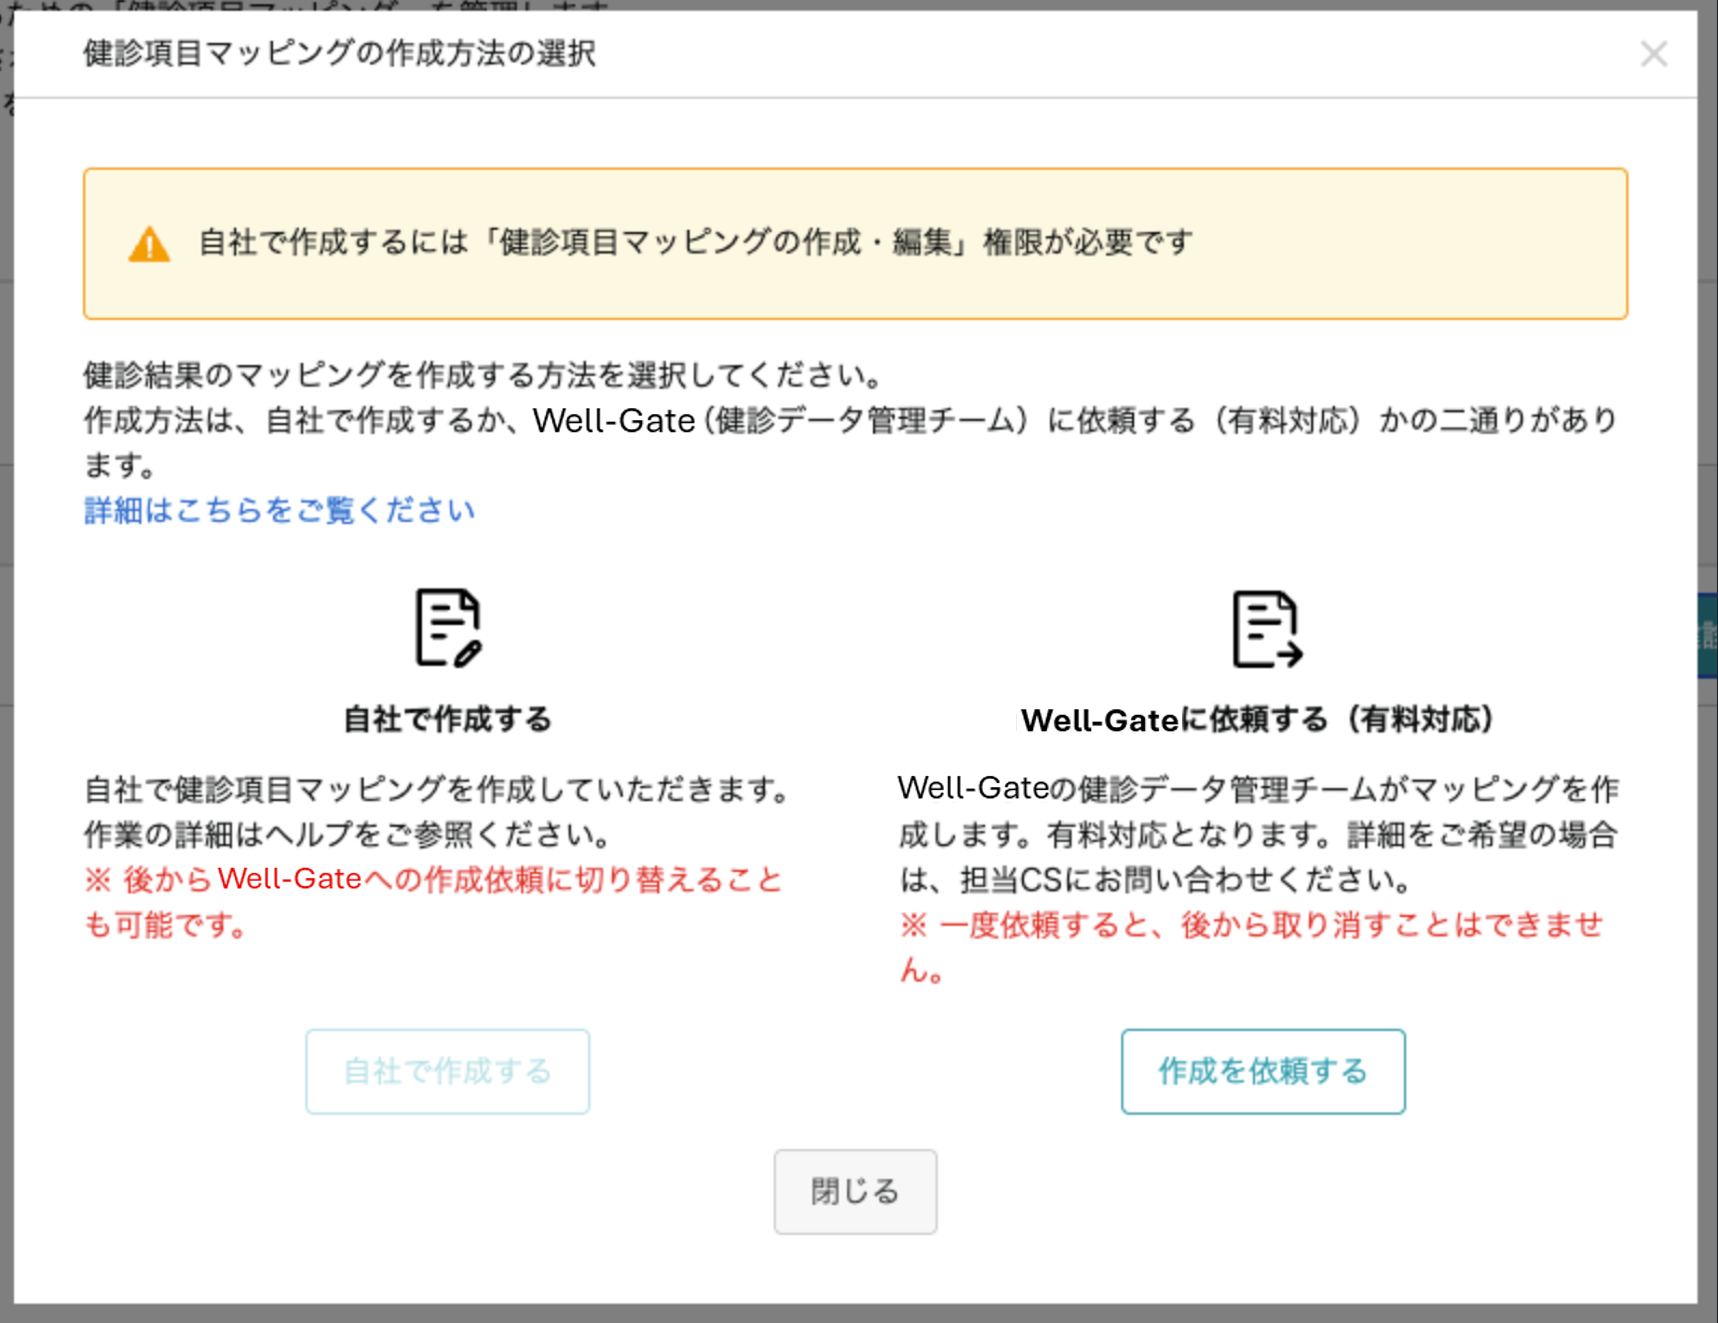Viewport: 1718px width, 1323px height.
Task: Click the 自社で健診項目マッピングを作成 description text
Action: coord(440,811)
